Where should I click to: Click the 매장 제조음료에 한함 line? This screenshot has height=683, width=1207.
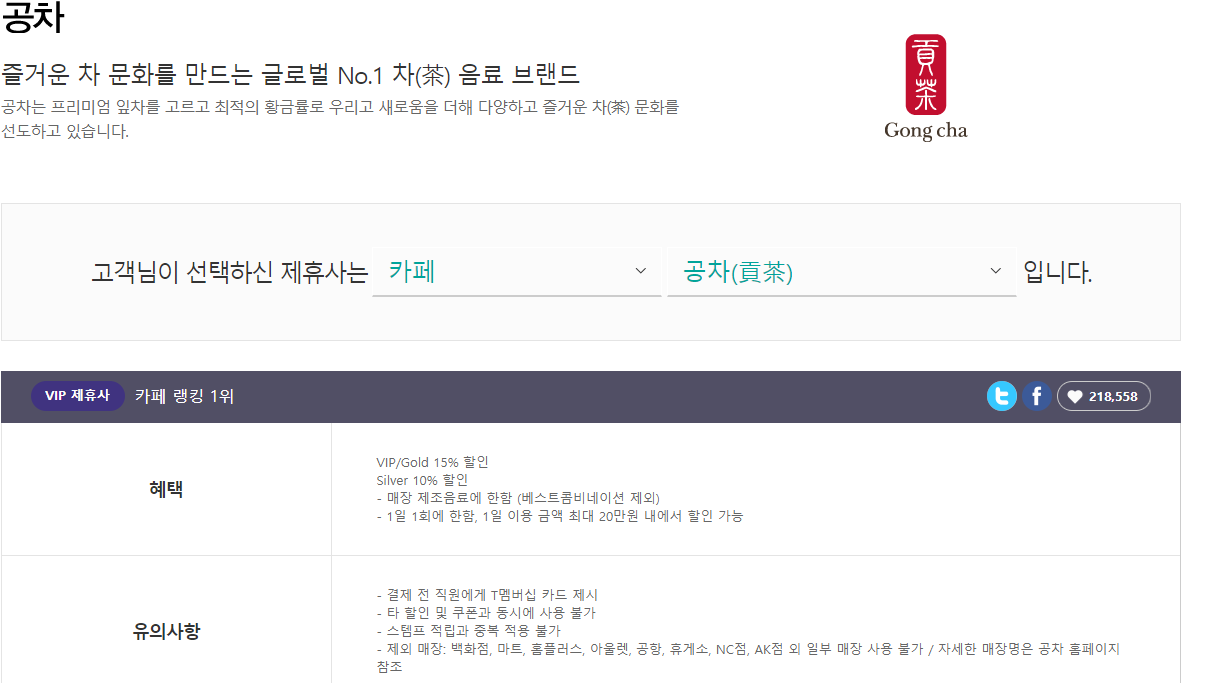(518, 498)
